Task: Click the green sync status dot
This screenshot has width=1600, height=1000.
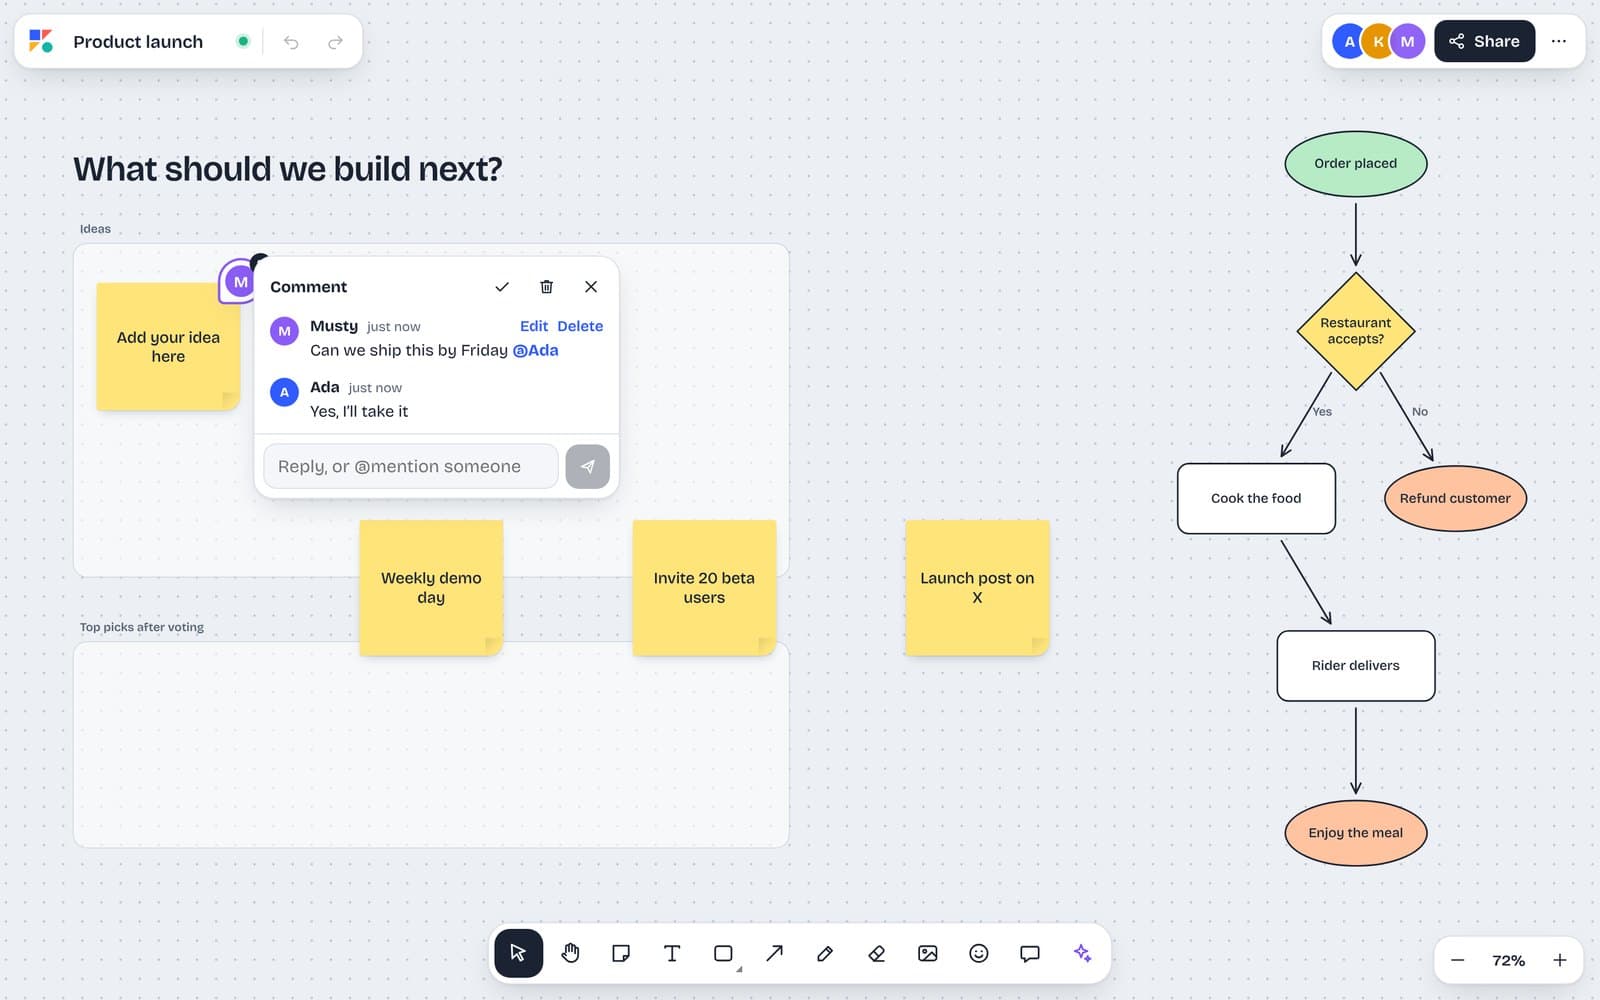Action: 243,41
